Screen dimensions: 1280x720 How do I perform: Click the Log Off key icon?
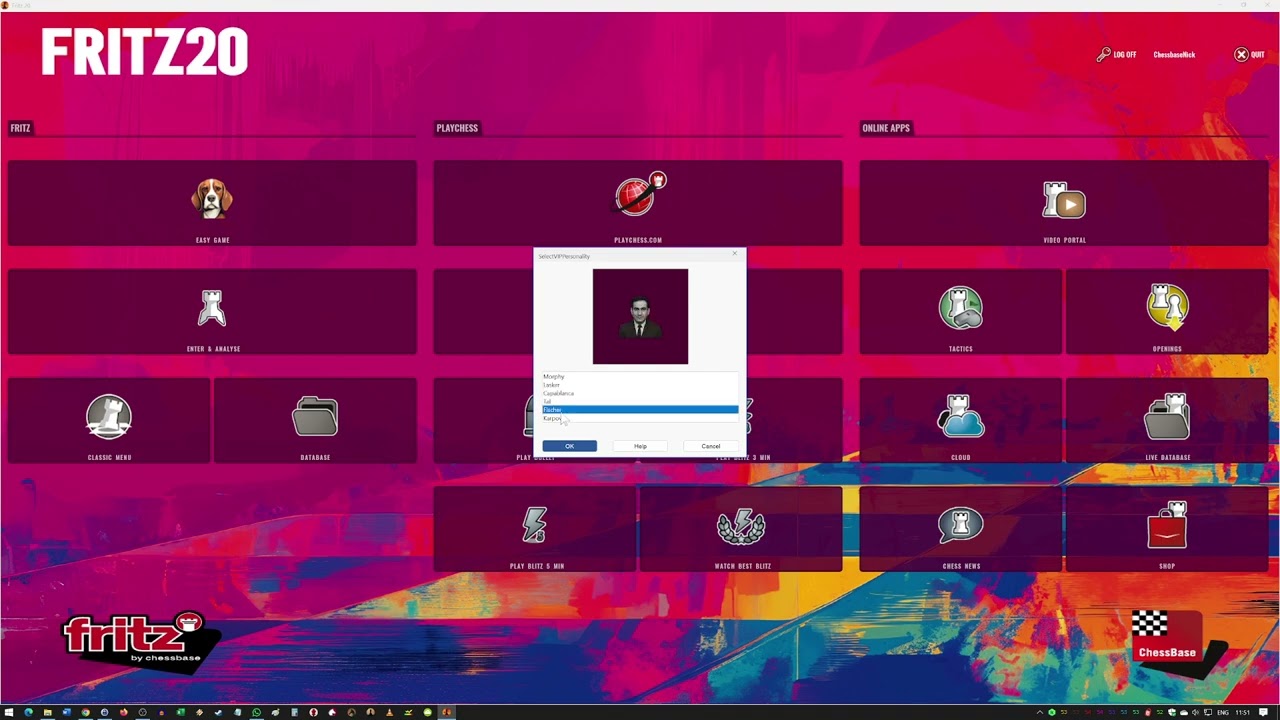tap(1103, 54)
